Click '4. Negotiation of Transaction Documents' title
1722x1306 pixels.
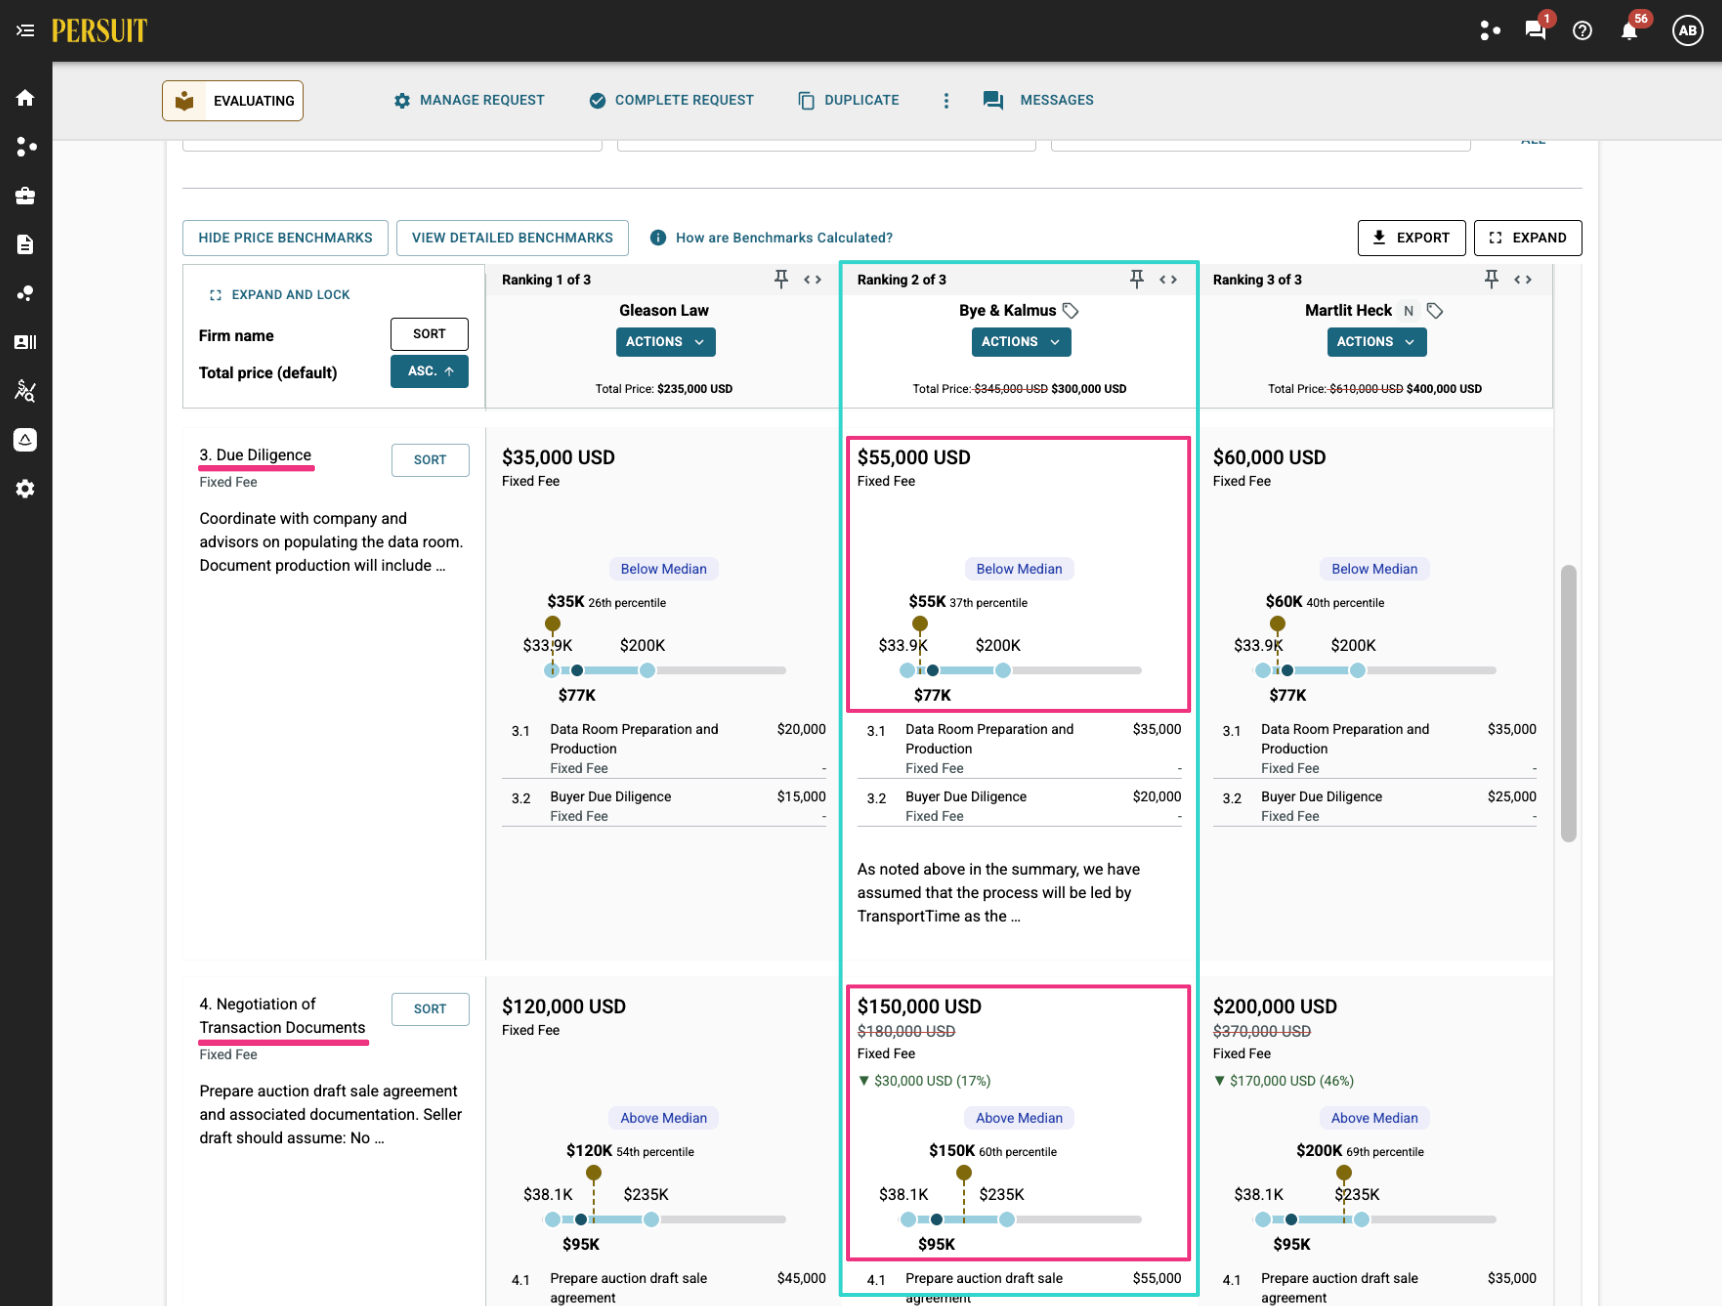282,1016
